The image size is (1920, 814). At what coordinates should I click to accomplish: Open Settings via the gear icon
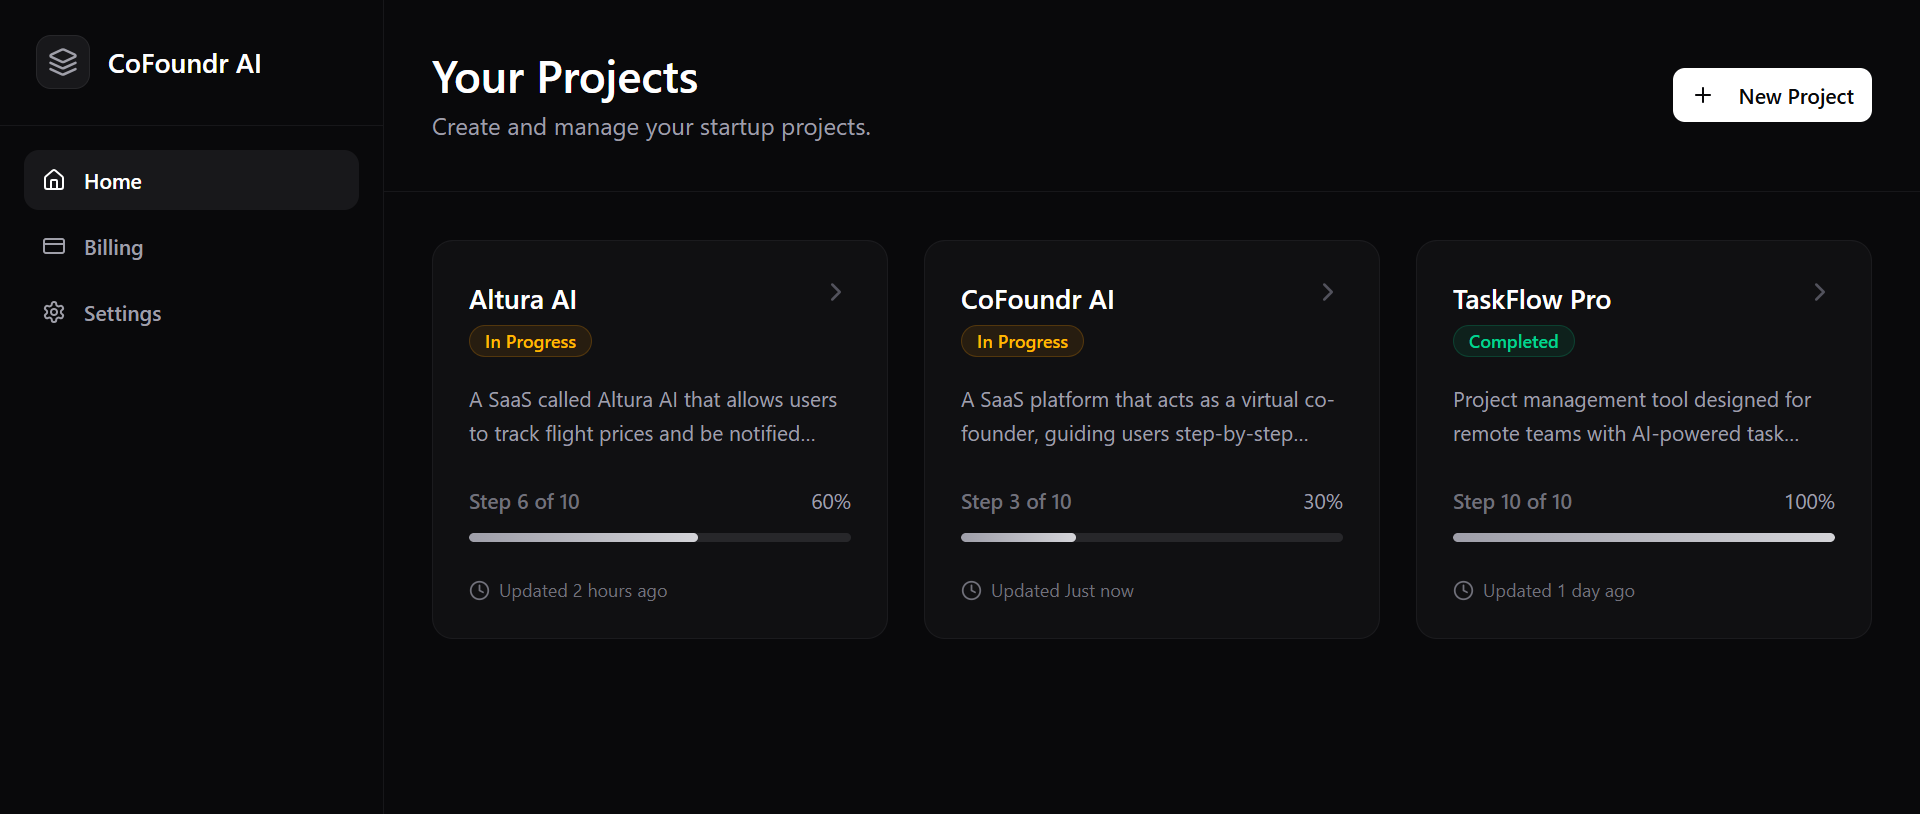coord(54,313)
